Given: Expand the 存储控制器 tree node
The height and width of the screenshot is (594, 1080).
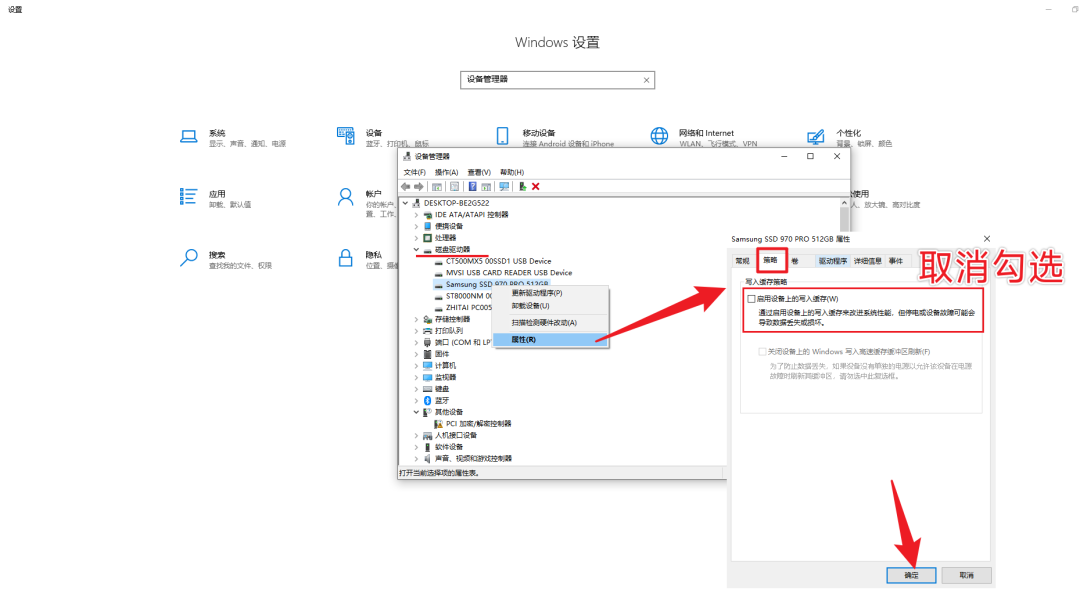Looking at the screenshot, I should pyautogui.click(x=416, y=319).
